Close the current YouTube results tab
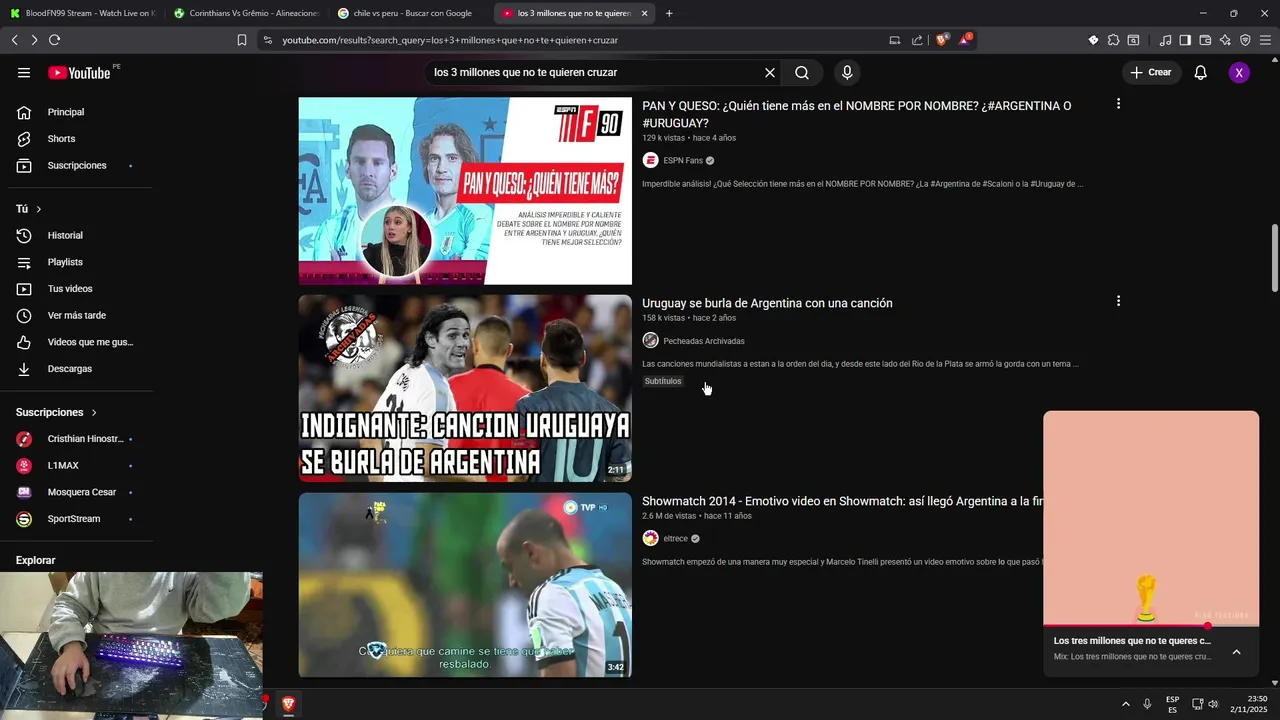 tap(644, 13)
